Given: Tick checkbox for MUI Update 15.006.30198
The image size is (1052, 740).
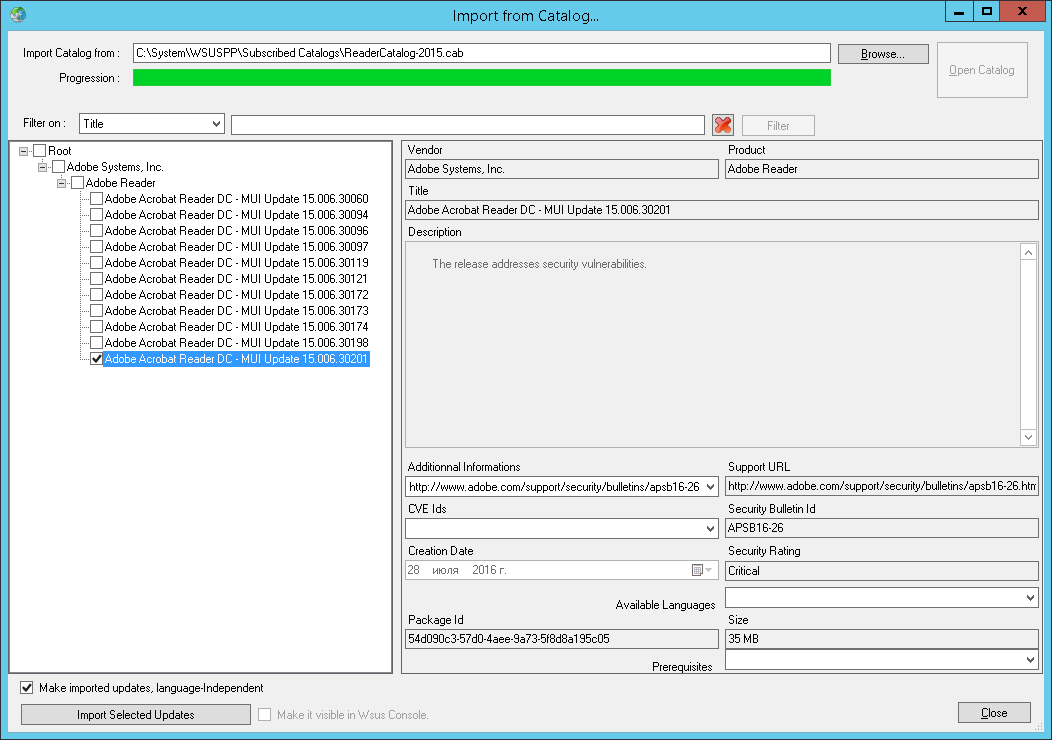Looking at the screenshot, I should tap(96, 343).
